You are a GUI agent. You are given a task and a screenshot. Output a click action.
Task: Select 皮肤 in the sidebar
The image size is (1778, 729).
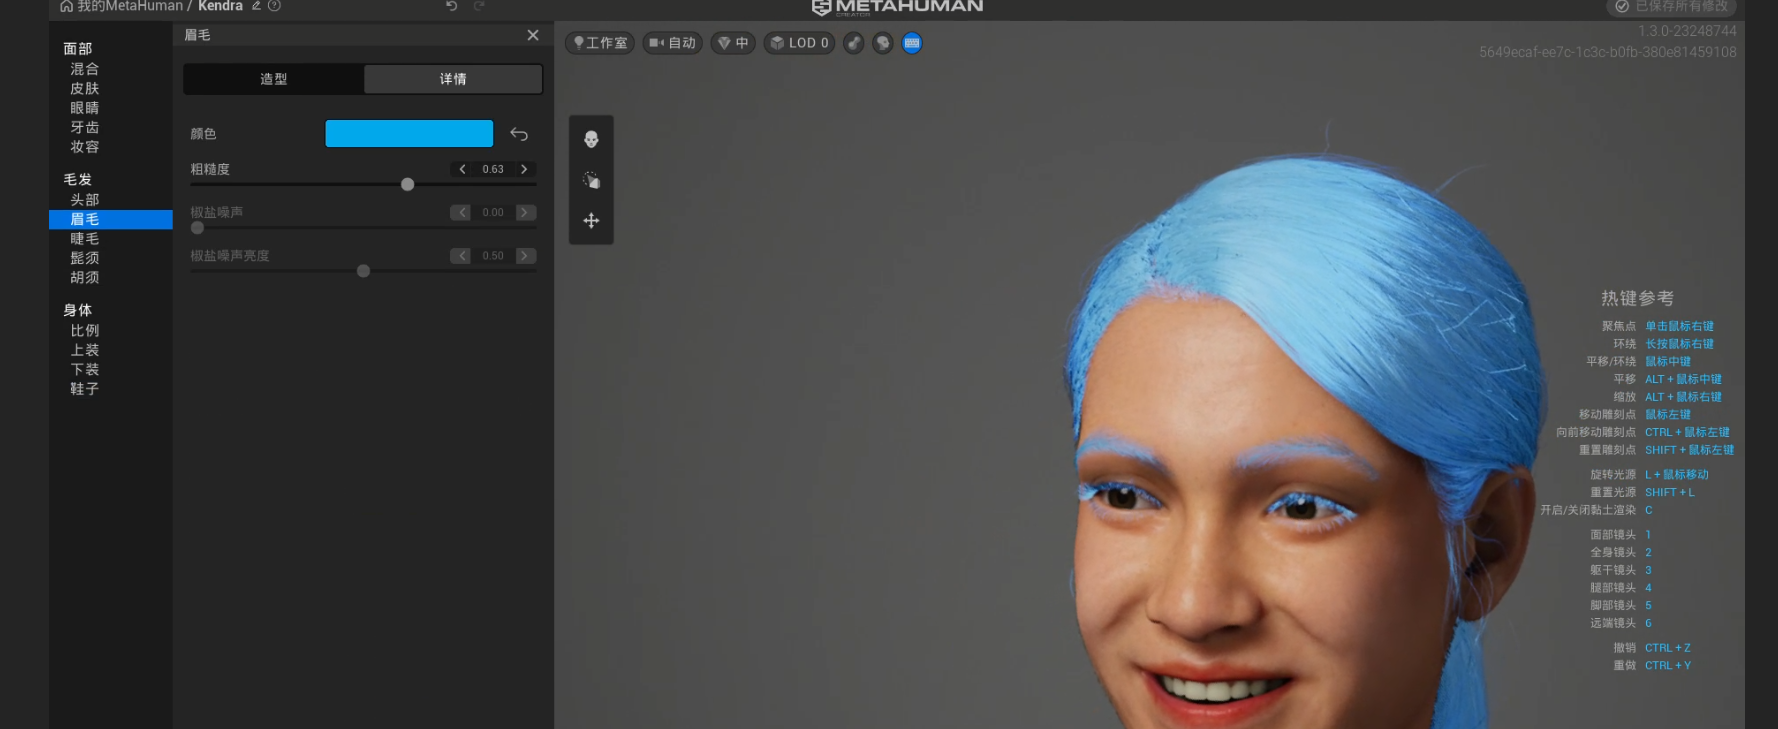click(x=84, y=88)
